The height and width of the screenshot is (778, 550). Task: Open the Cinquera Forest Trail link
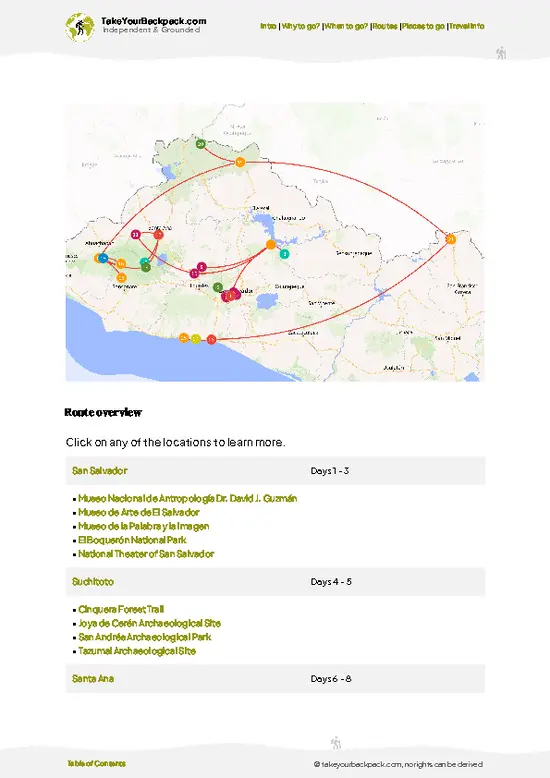coord(121,609)
